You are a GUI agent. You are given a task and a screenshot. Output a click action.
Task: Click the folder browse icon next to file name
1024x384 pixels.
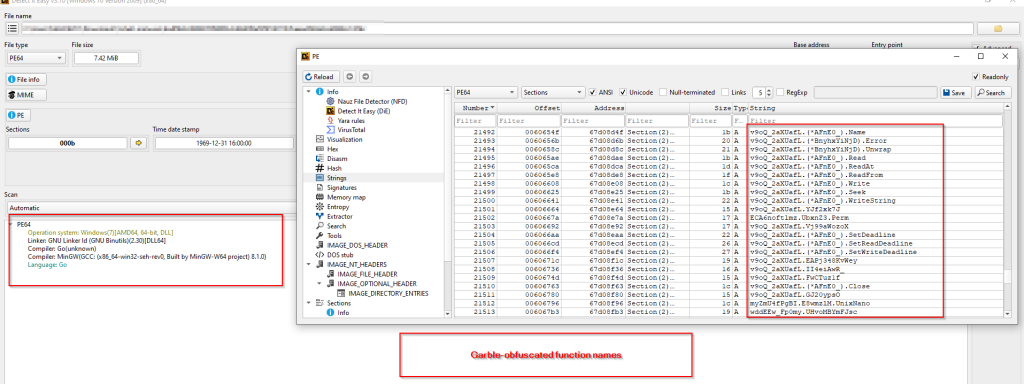click(997, 29)
